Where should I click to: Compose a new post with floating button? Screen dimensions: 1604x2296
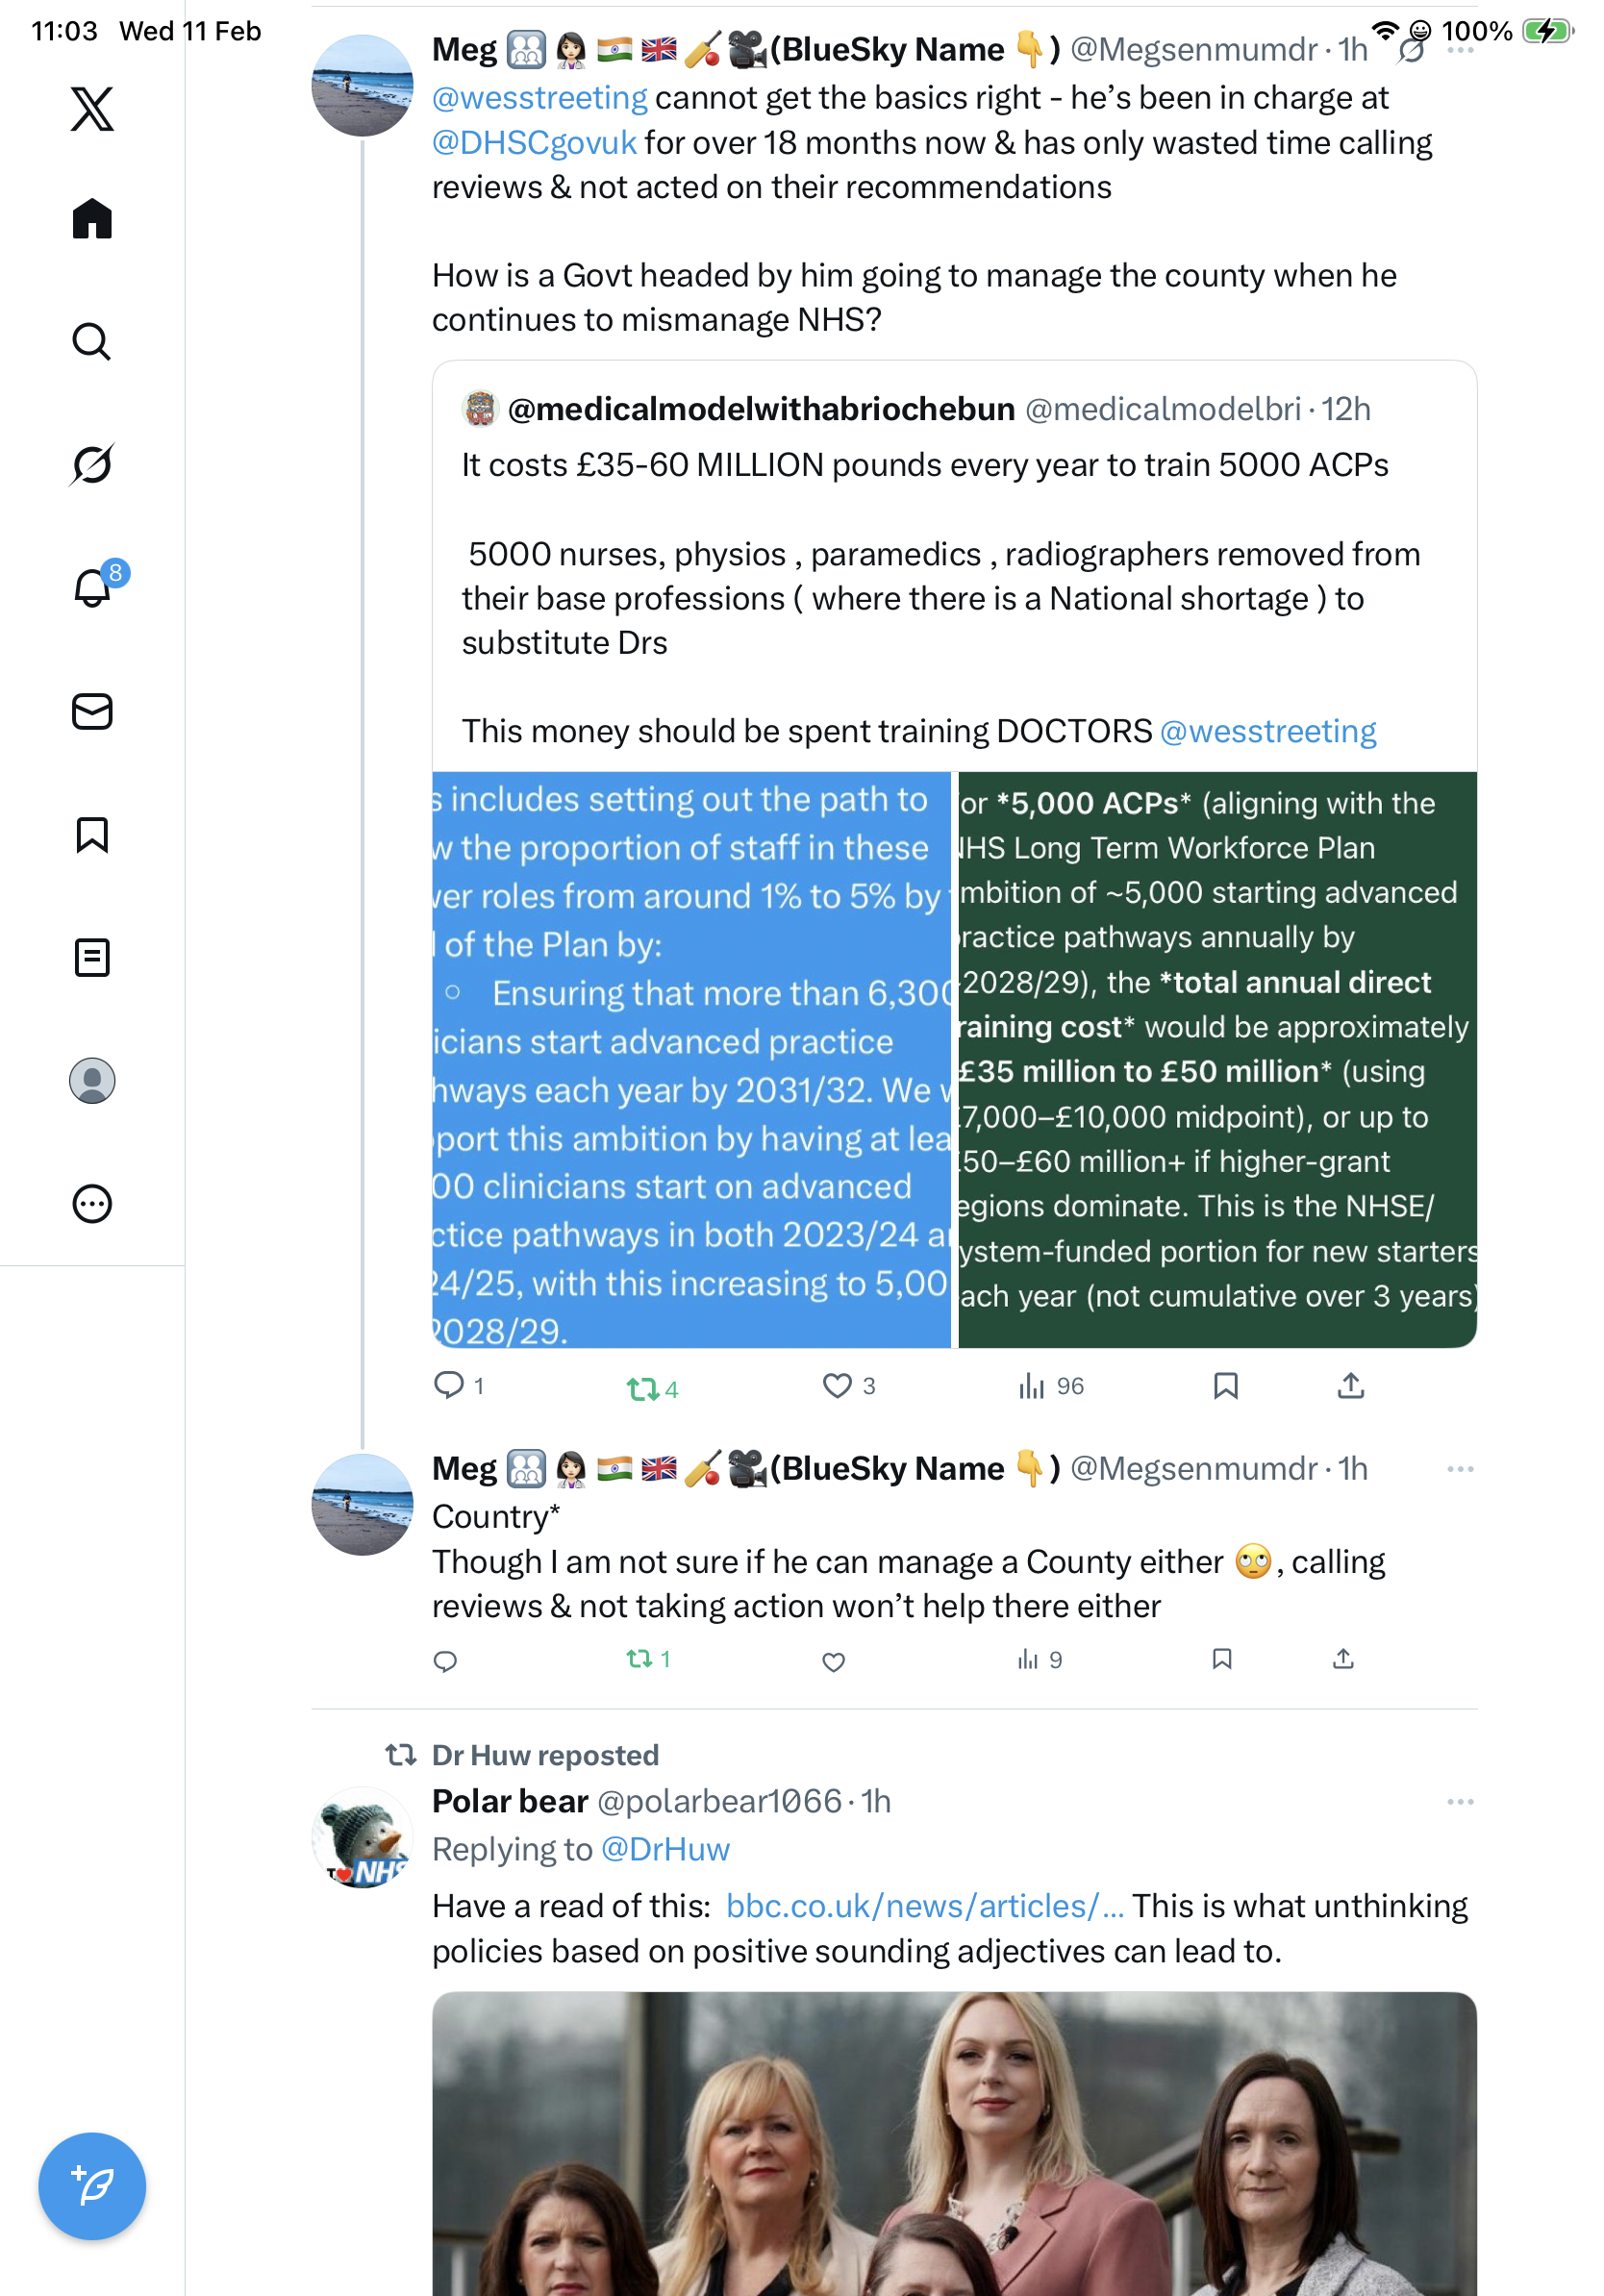point(92,2186)
